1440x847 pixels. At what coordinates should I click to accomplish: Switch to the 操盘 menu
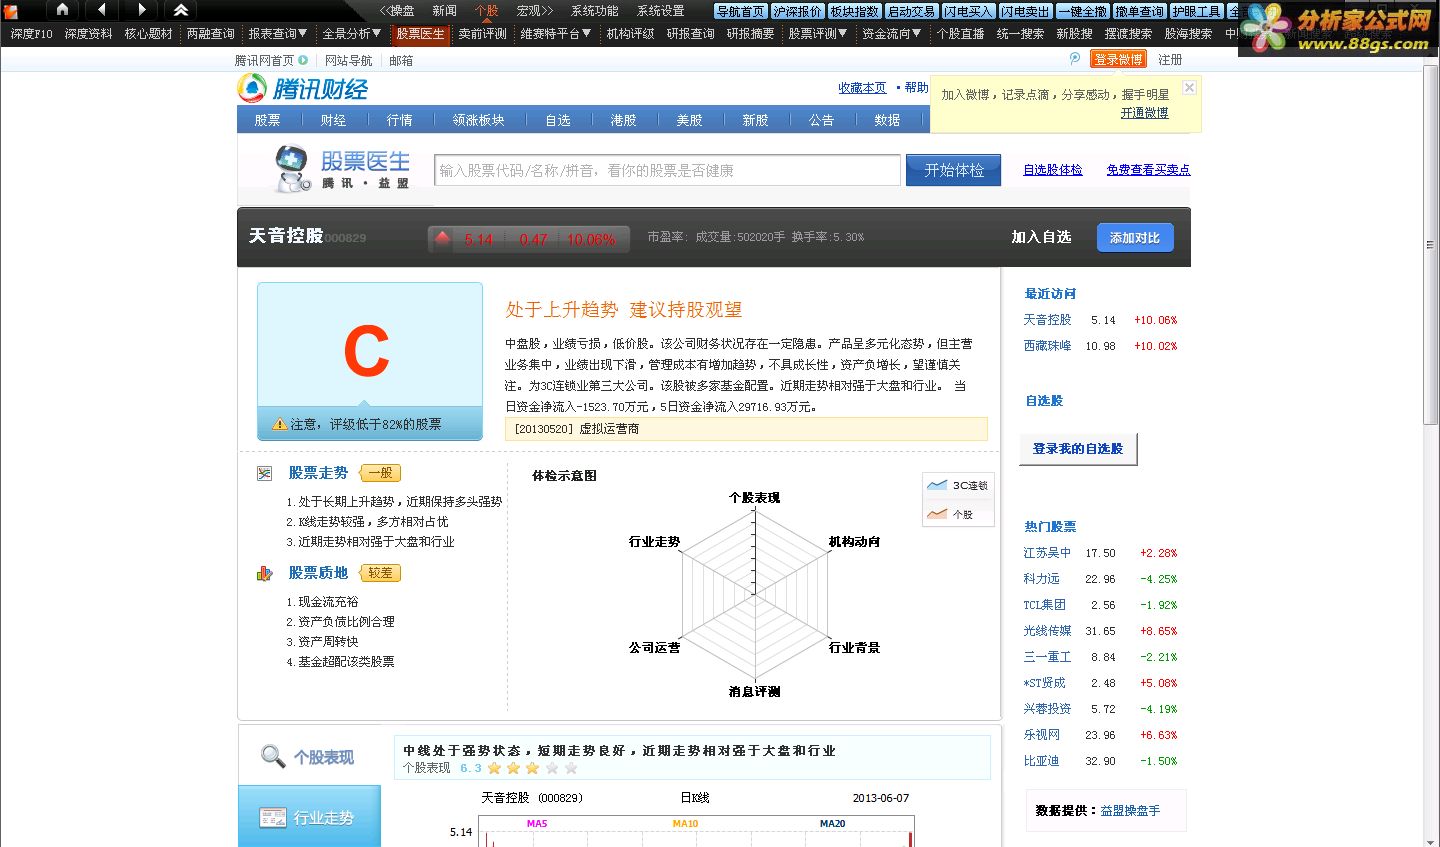click(398, 11)
